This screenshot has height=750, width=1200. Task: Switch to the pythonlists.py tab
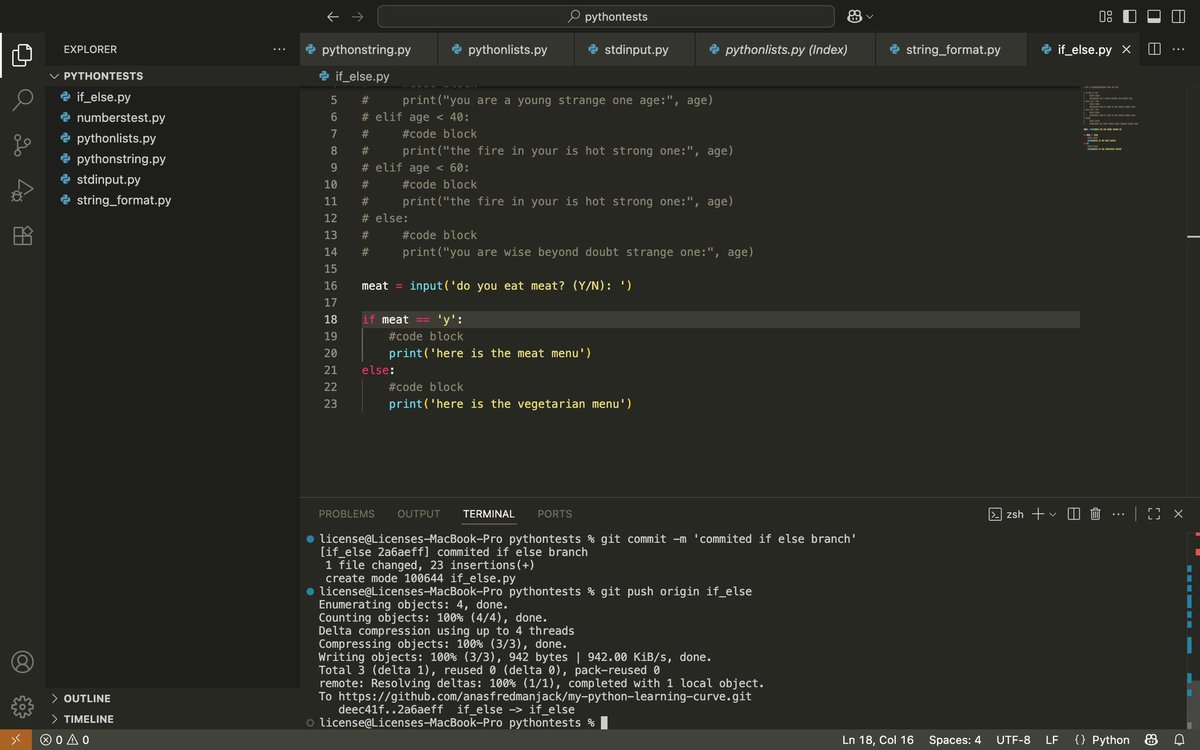point(507,49)
